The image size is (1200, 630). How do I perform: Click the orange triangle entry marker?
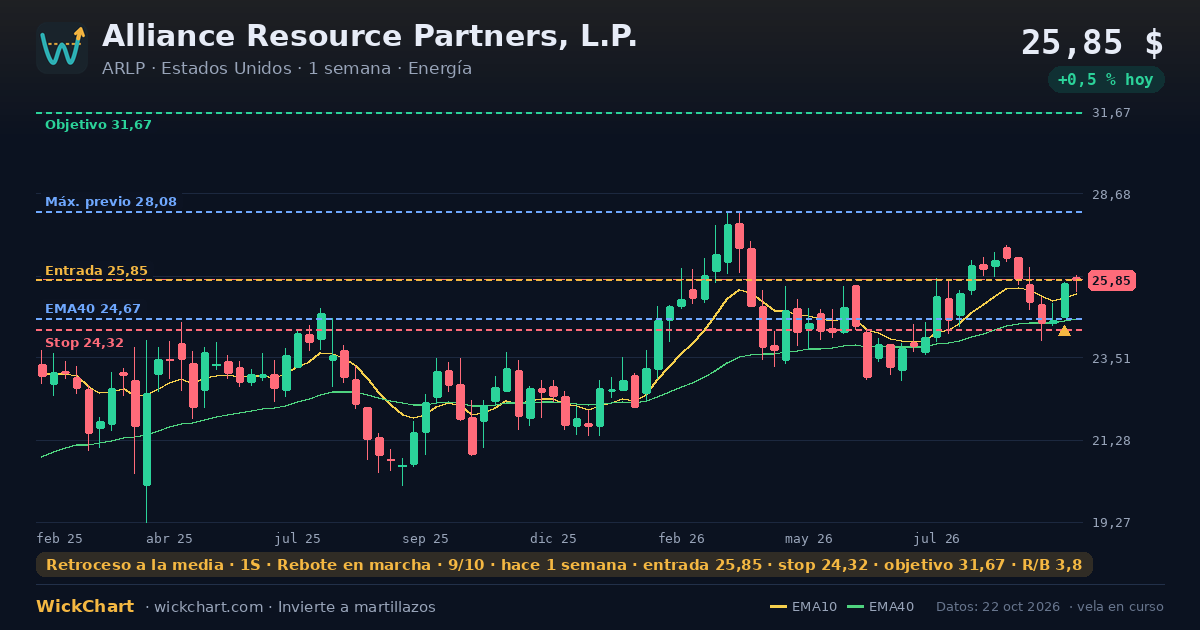point(1064,330)
